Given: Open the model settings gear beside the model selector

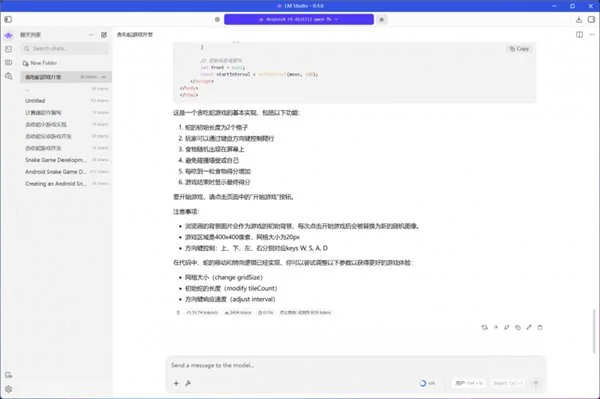Looking at the screenshot, I should pyautogui.click(x=217, y=19).
